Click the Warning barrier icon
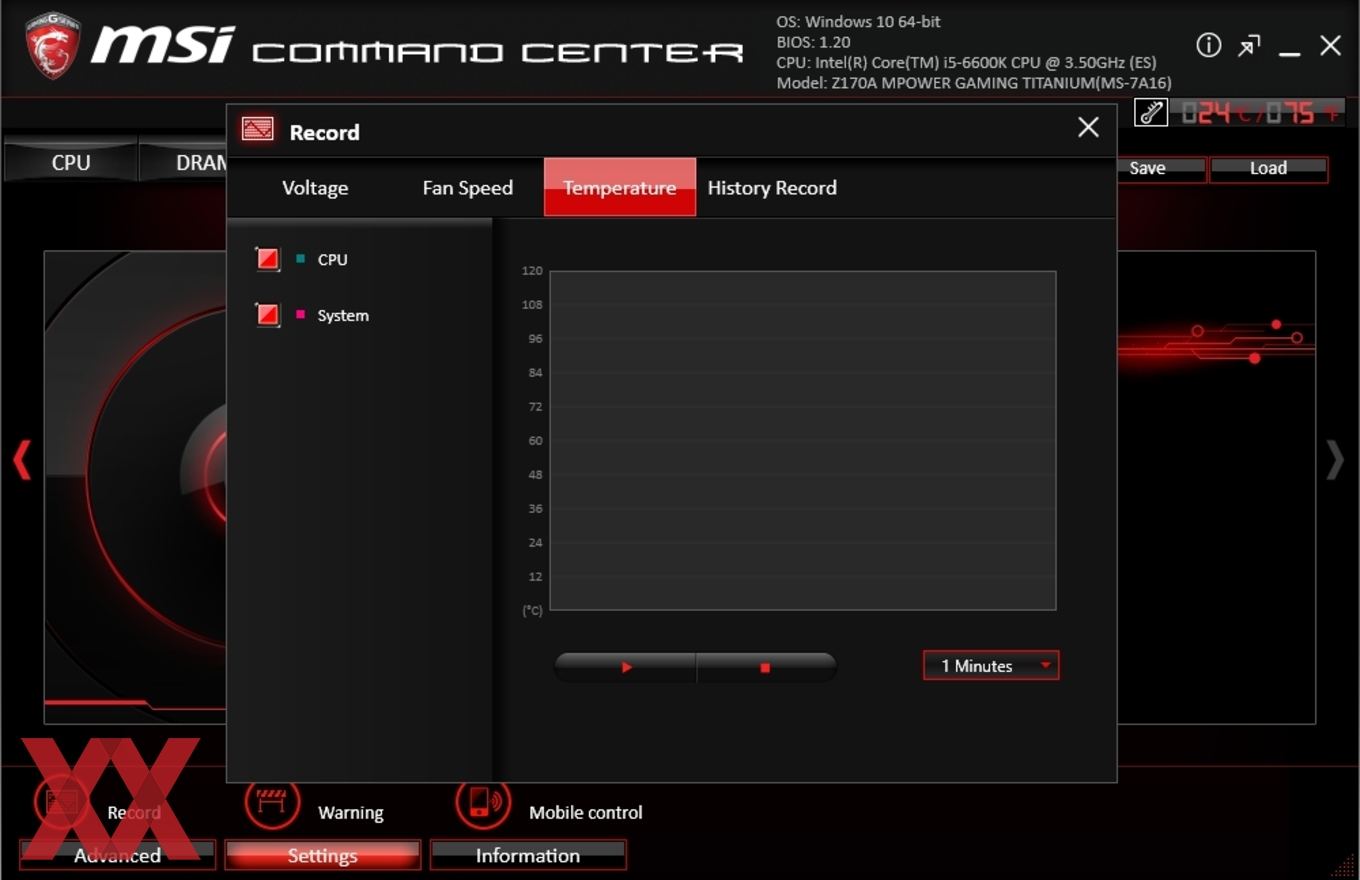 point(272,803)
